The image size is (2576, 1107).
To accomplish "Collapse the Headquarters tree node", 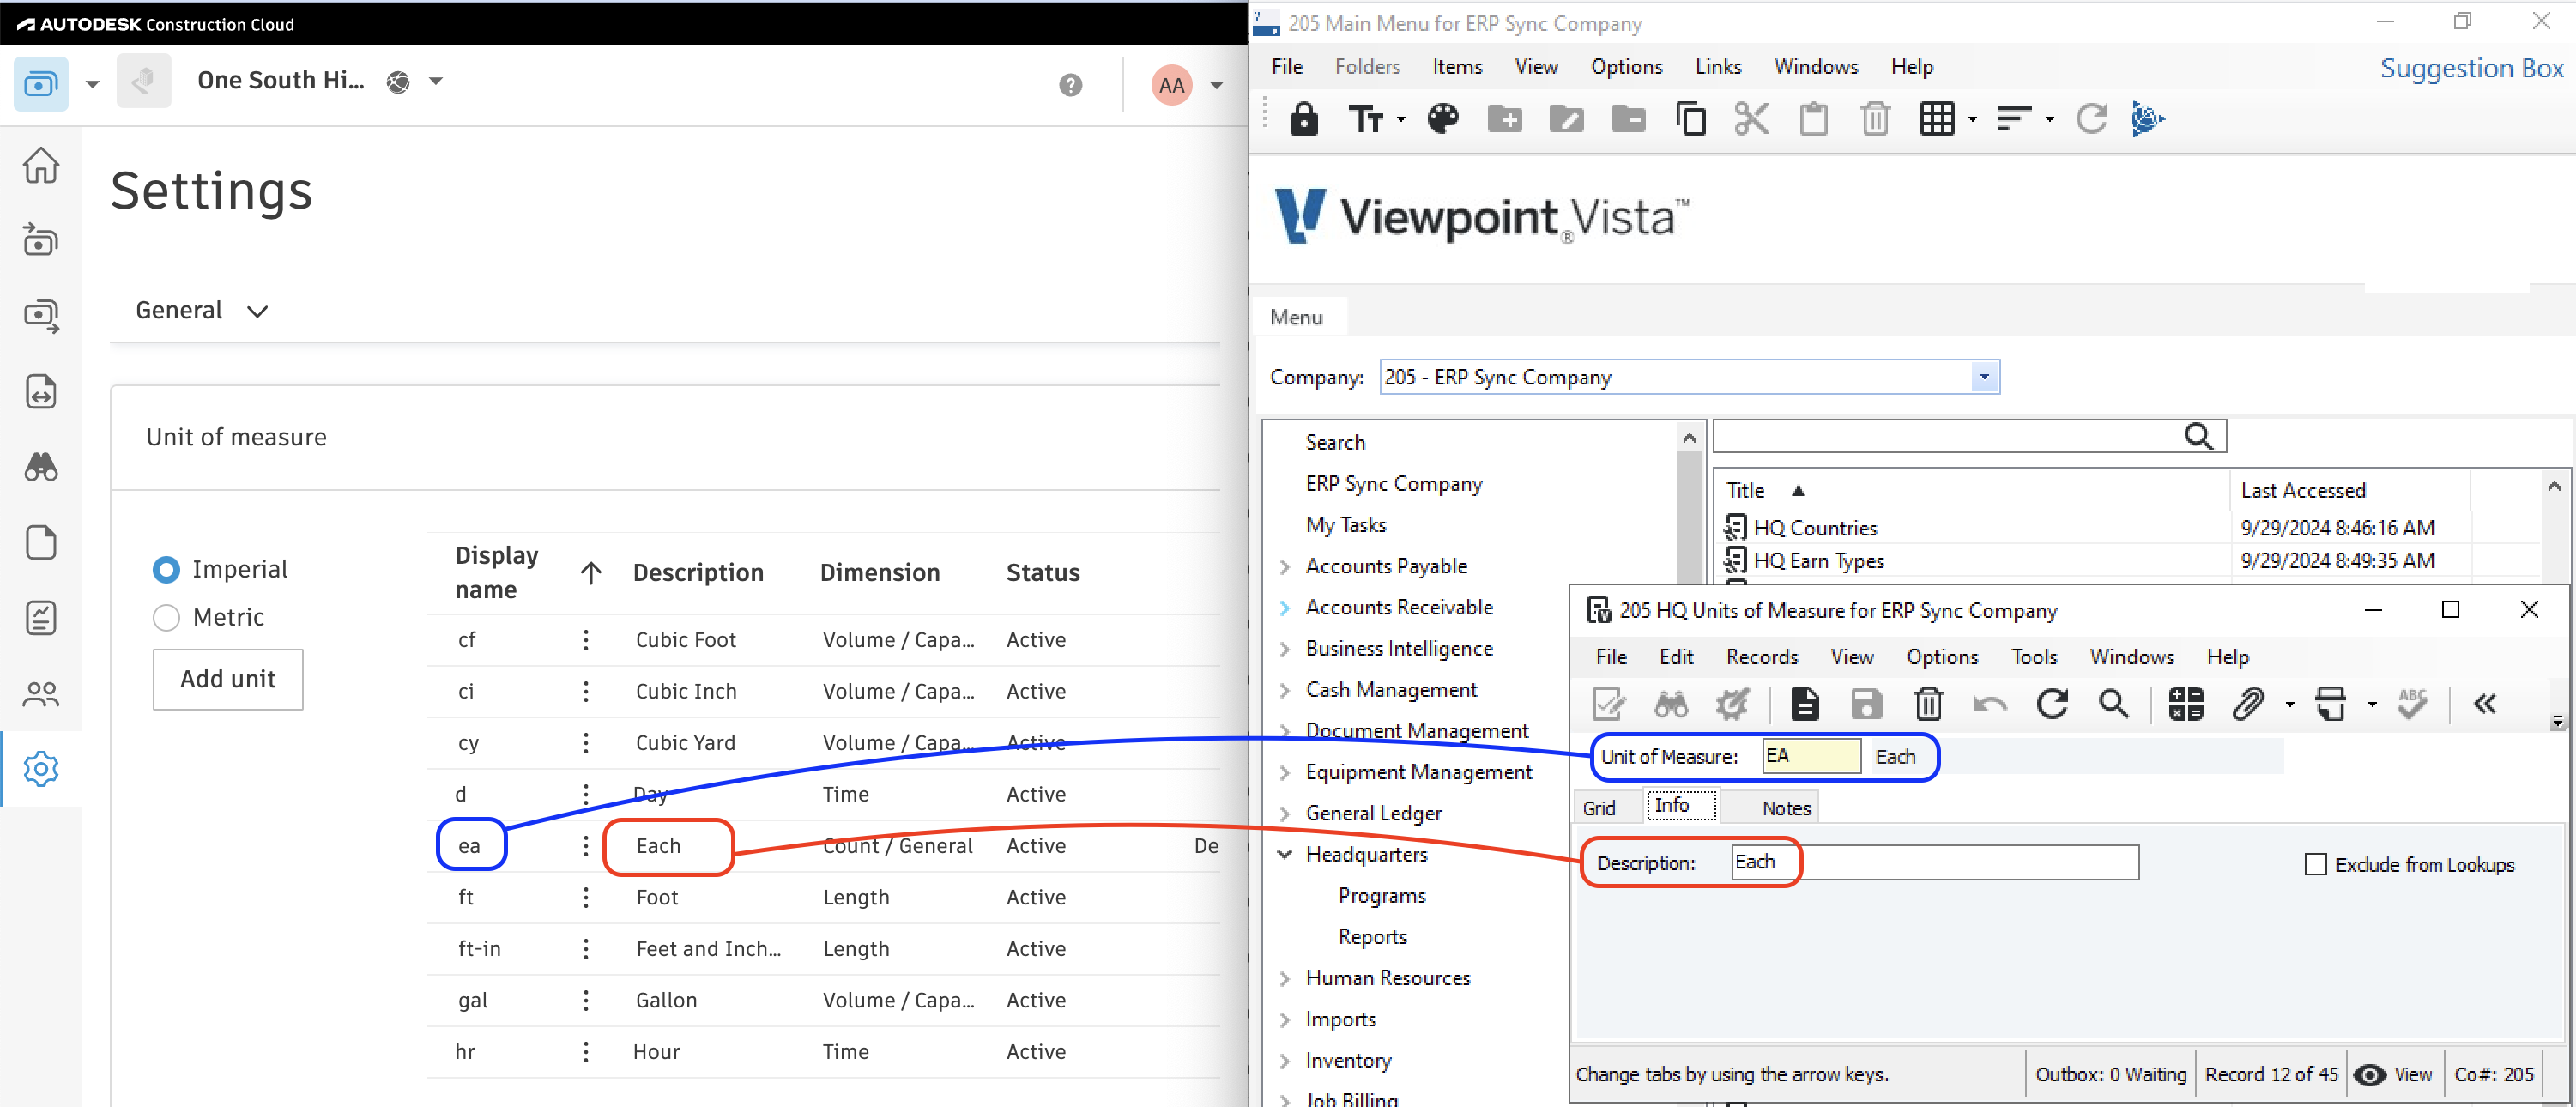I will [1285, 855].
